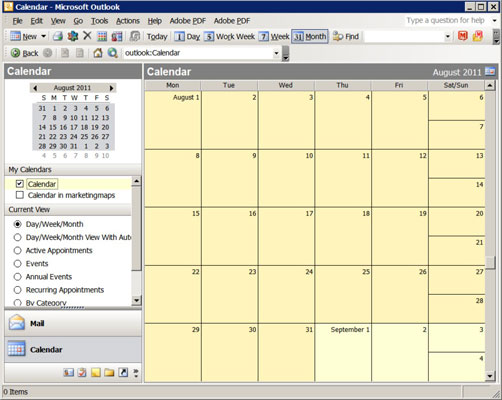Click the red M add-in icon
The height and width of the screenshot is (400, 502).
pos(463,36)
